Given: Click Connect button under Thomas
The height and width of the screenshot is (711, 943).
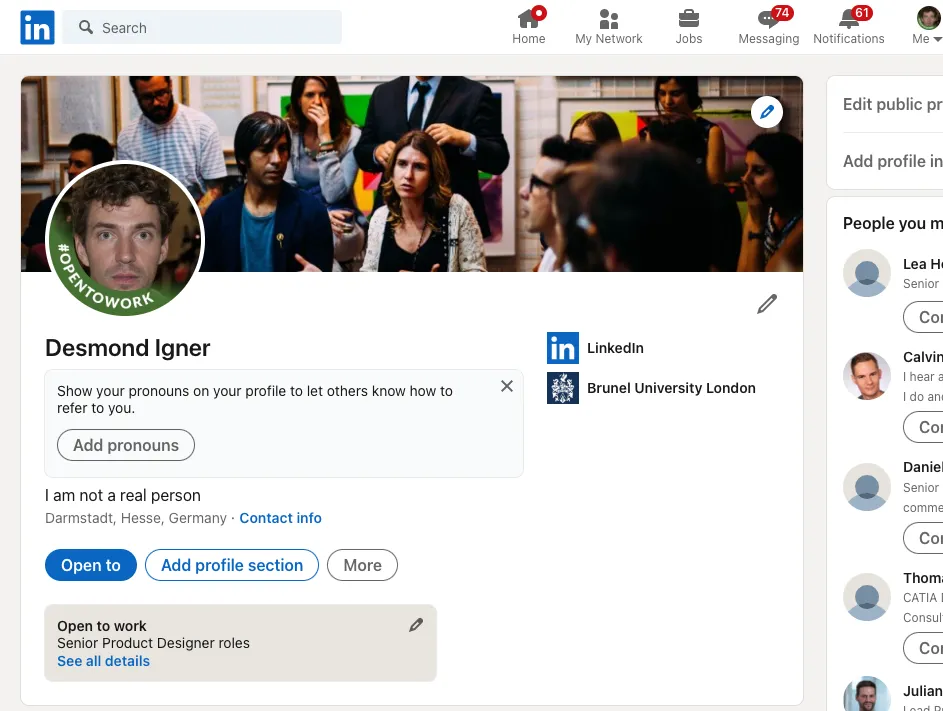Looking at the screenshot, I should pos(923,648).
